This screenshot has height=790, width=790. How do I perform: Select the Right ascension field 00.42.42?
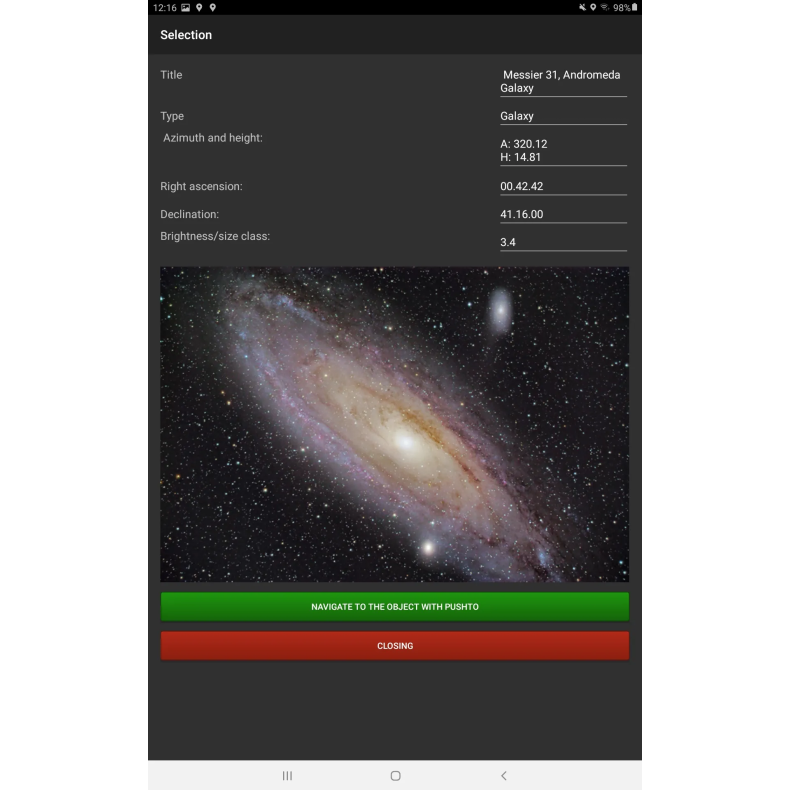coord(563,186)
